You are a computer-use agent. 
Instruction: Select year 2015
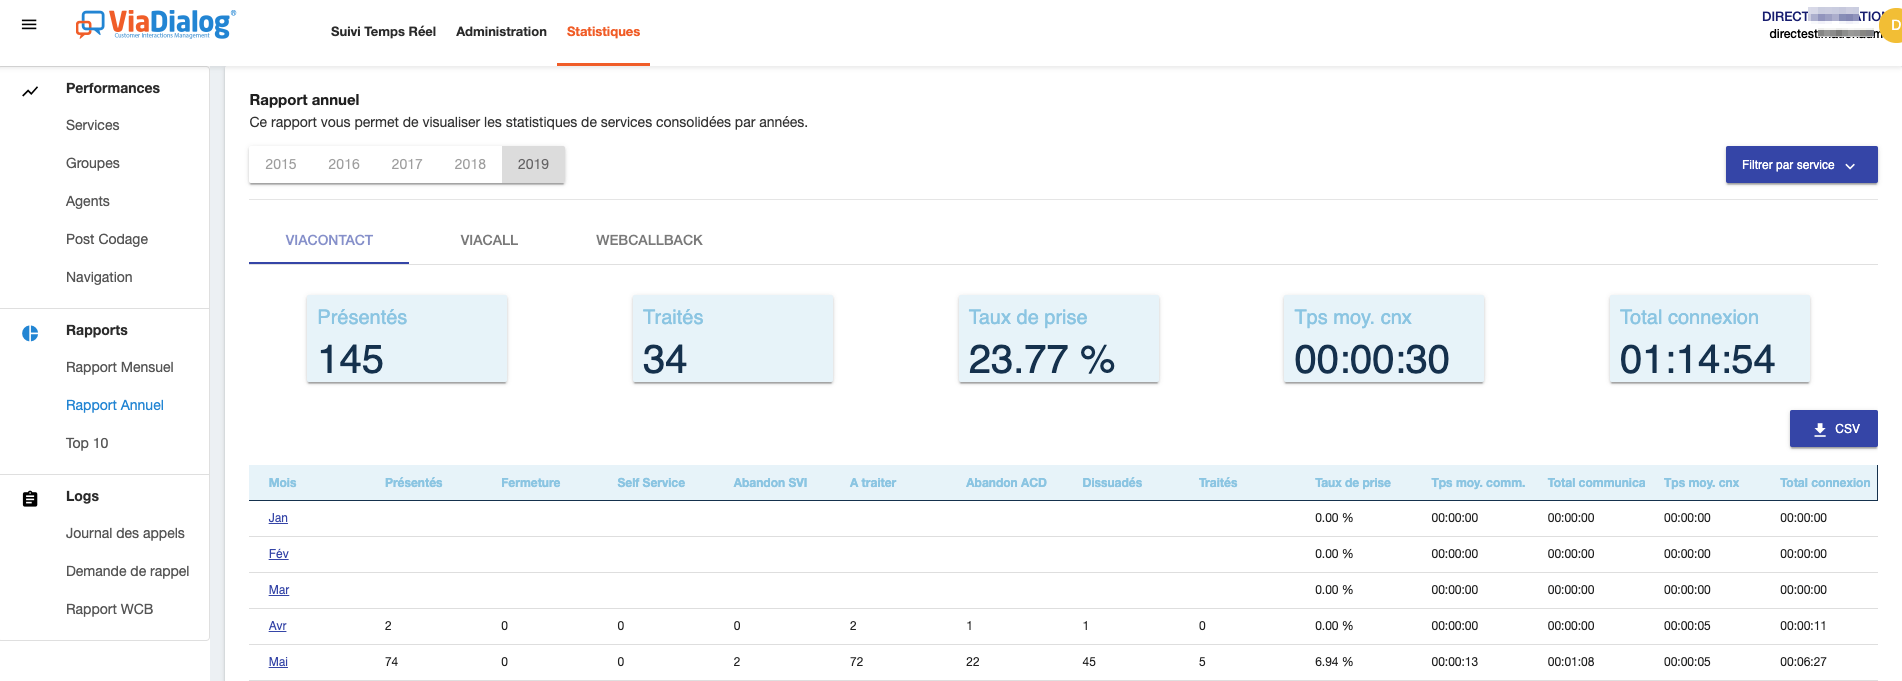(x=281, y=164)
